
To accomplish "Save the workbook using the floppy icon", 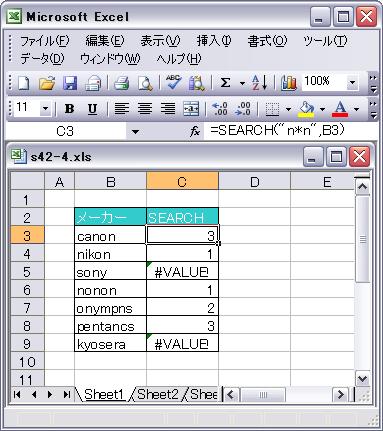I will click(x=70, y=83).
